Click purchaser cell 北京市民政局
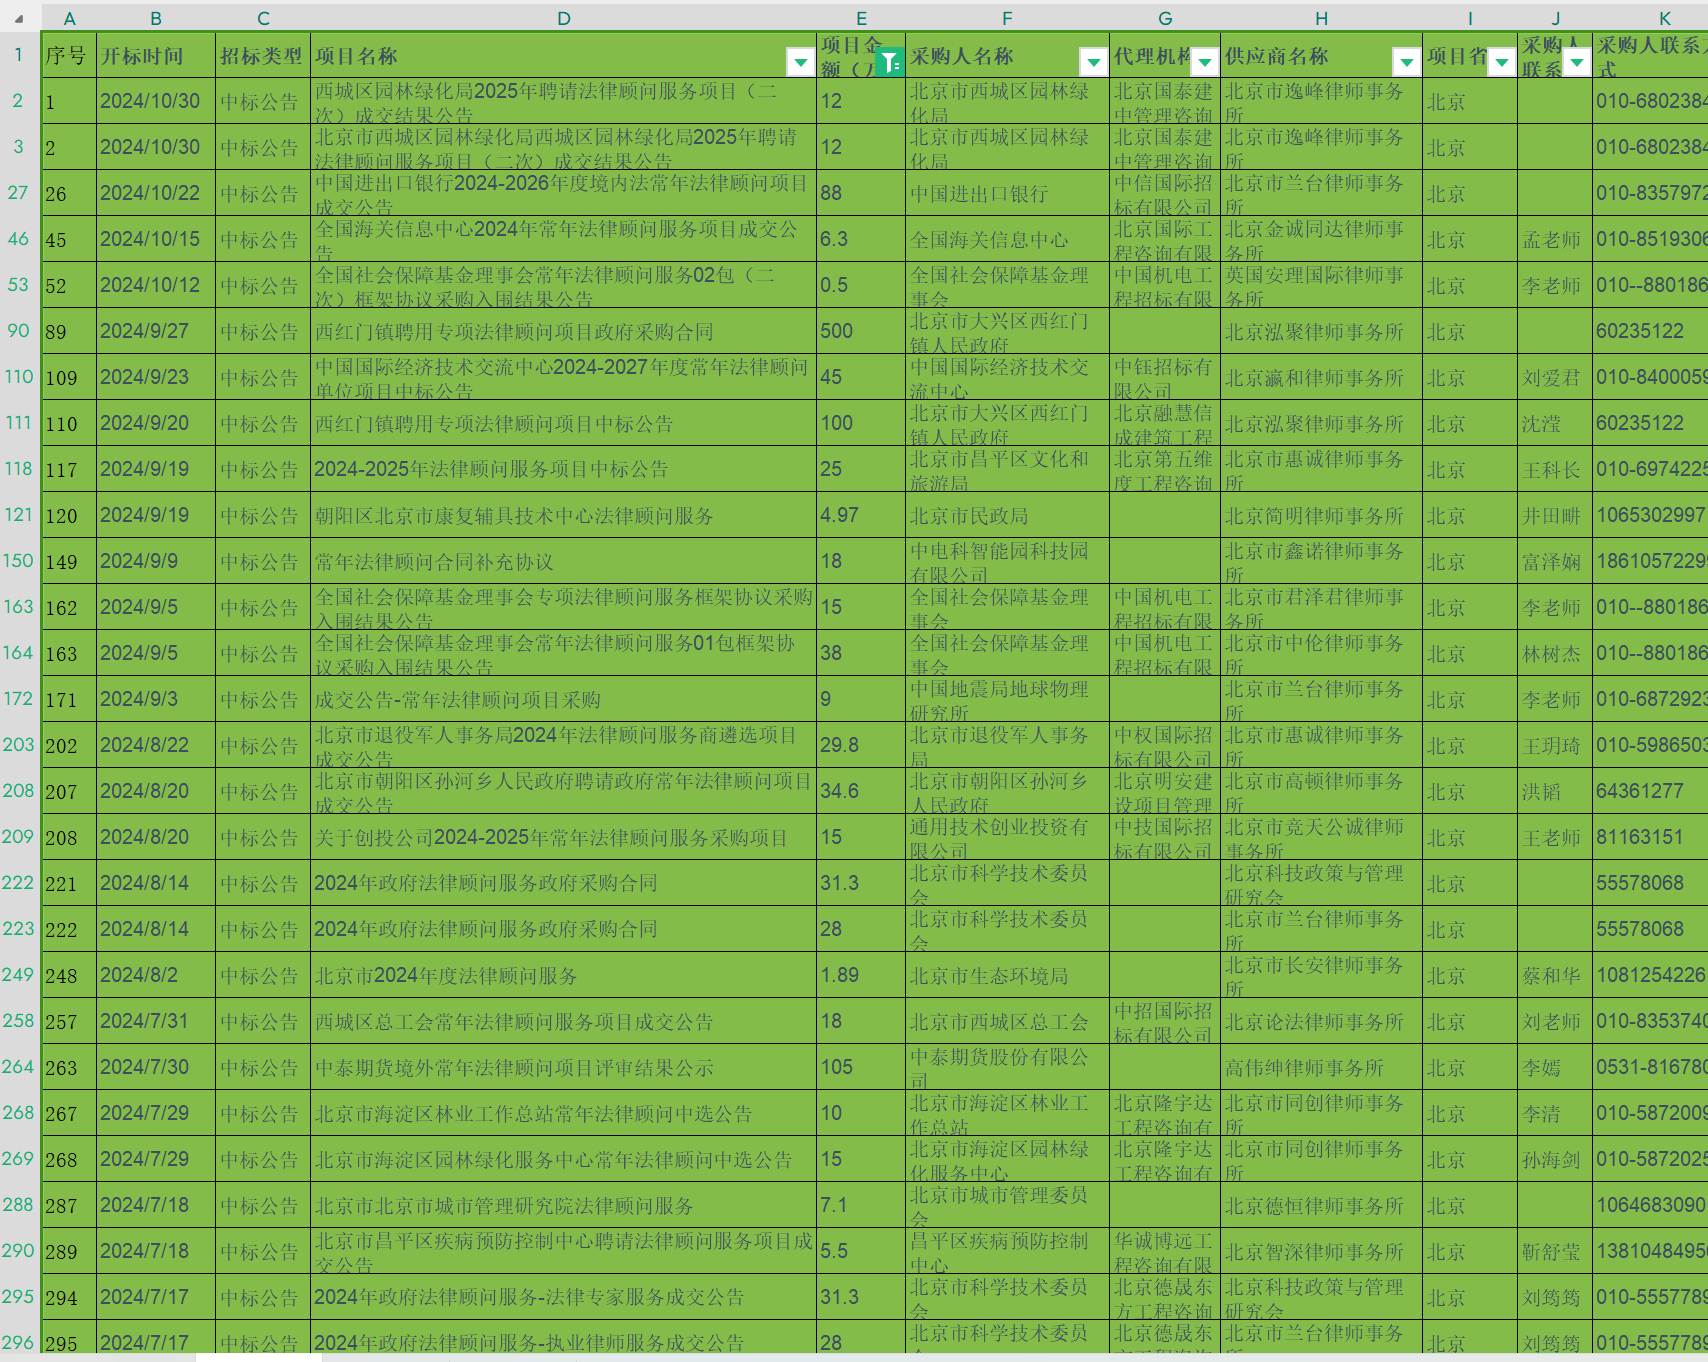The height and width of the screenshot is (1362, 1708). [1007, 515]
